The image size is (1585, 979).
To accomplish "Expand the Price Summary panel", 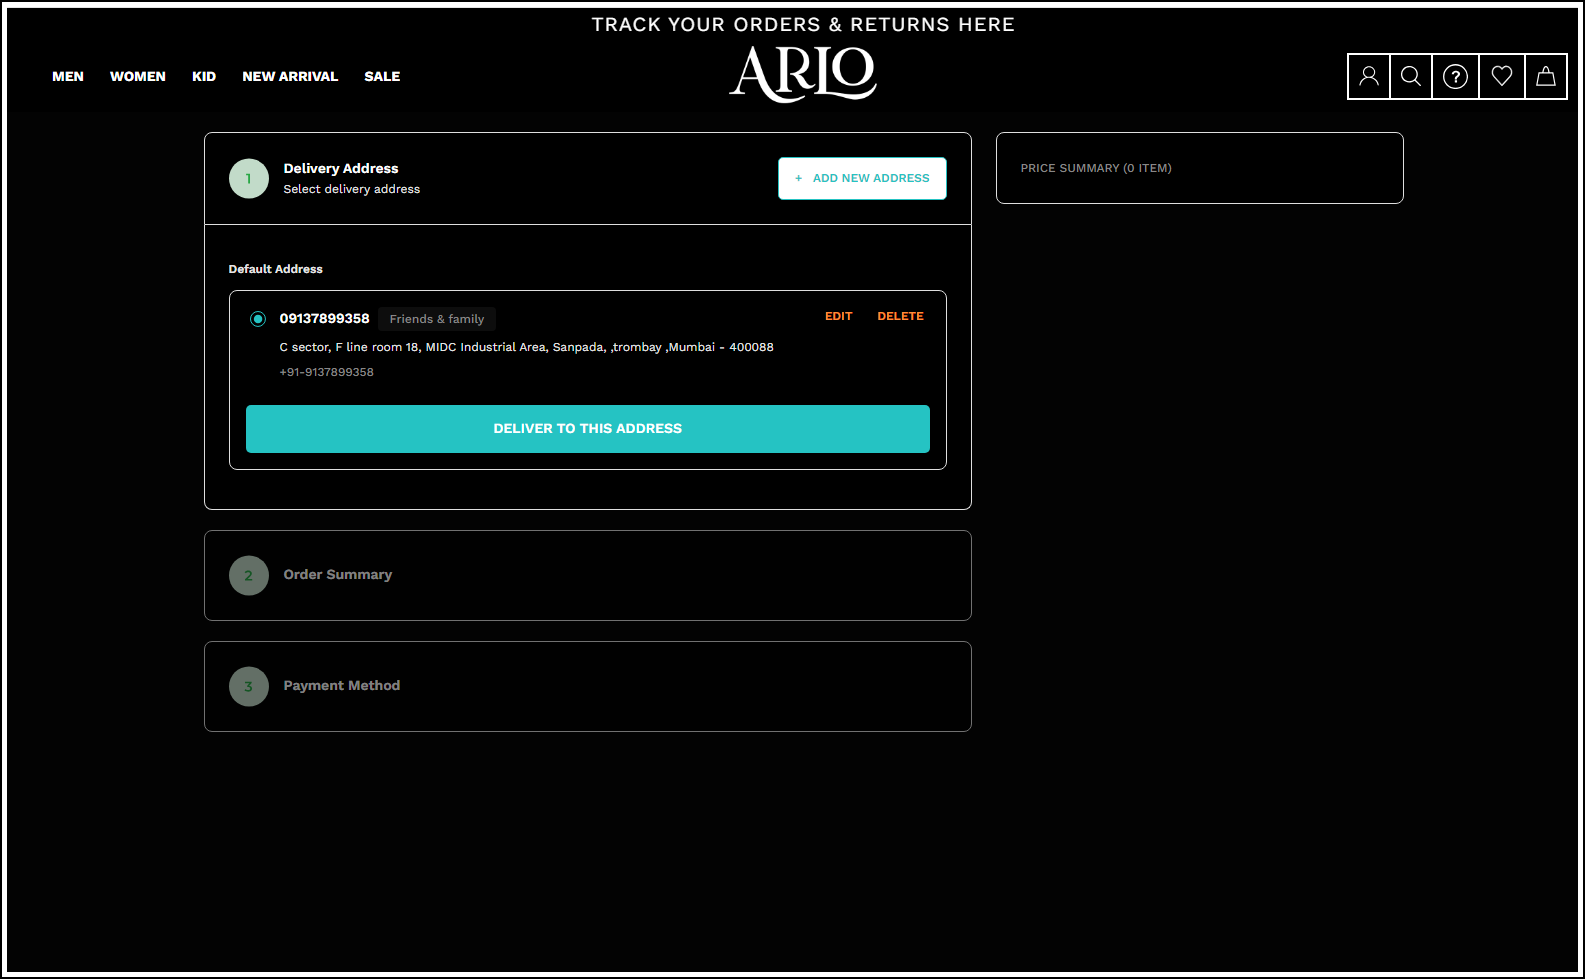I will pos(1096,168).
